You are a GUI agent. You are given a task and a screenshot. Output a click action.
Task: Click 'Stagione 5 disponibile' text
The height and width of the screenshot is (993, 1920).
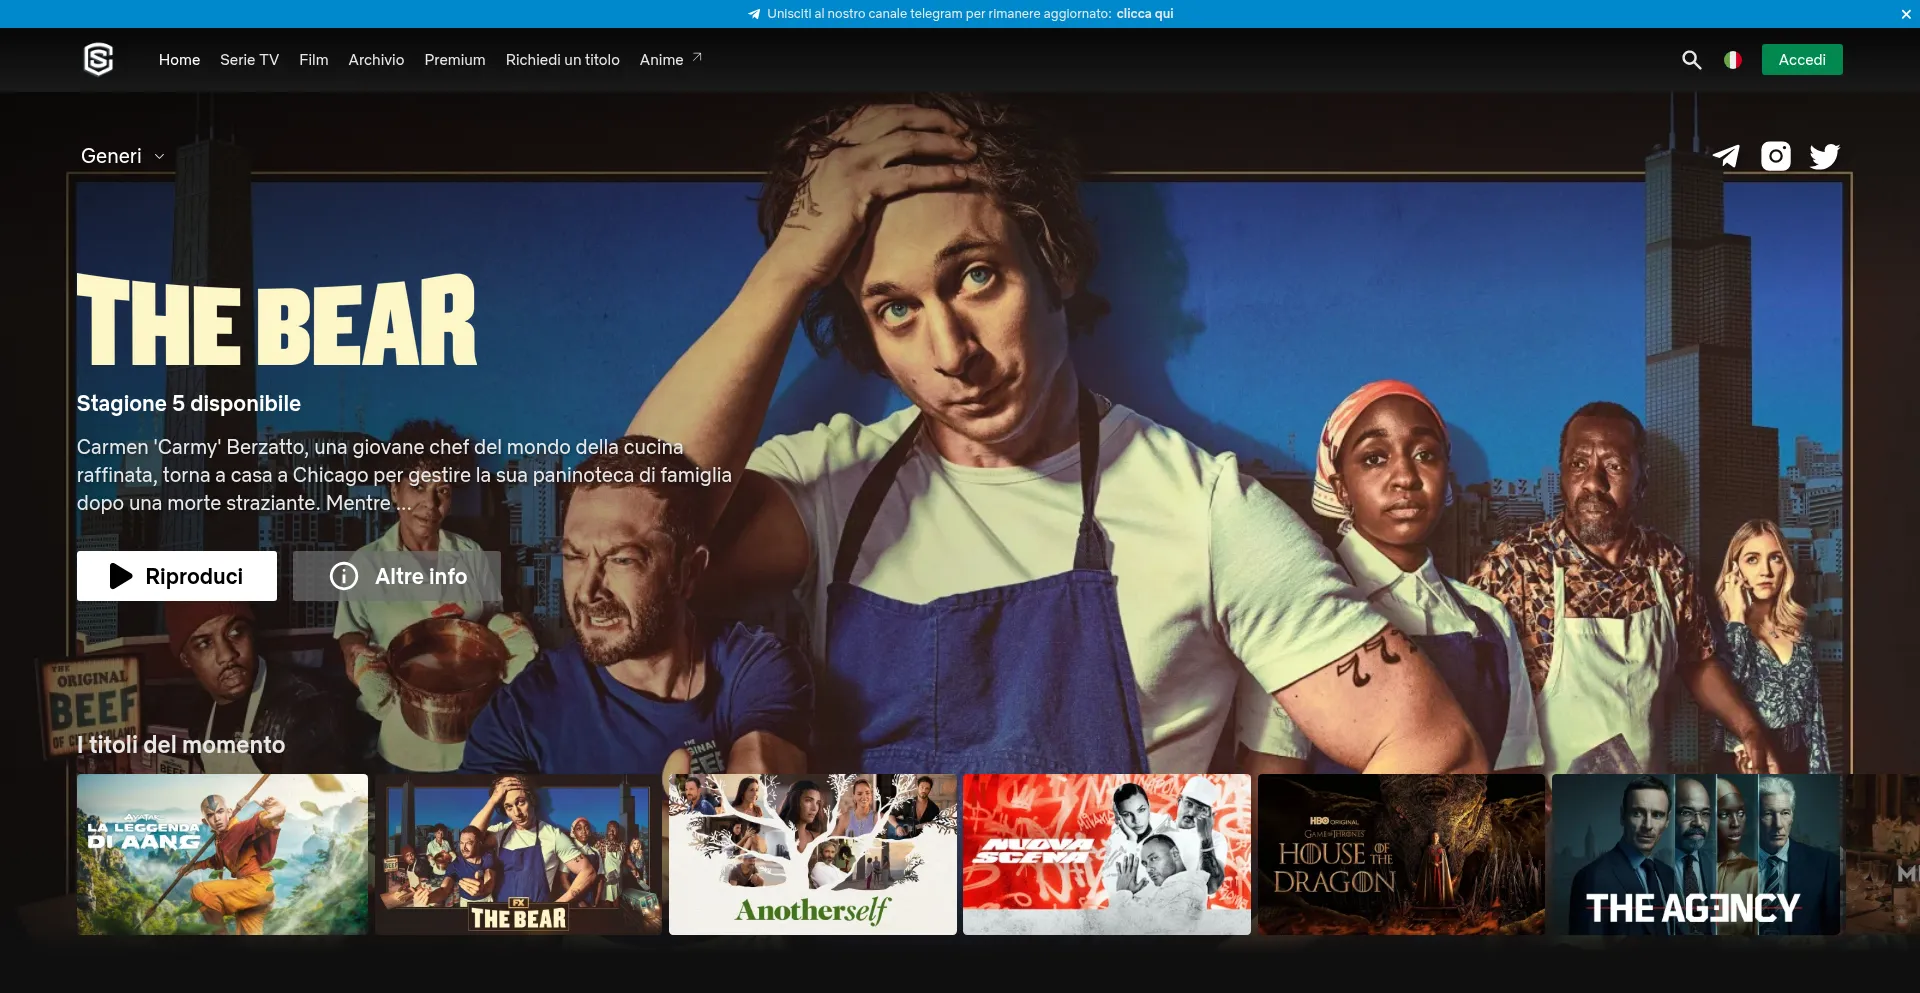[189, 404]
